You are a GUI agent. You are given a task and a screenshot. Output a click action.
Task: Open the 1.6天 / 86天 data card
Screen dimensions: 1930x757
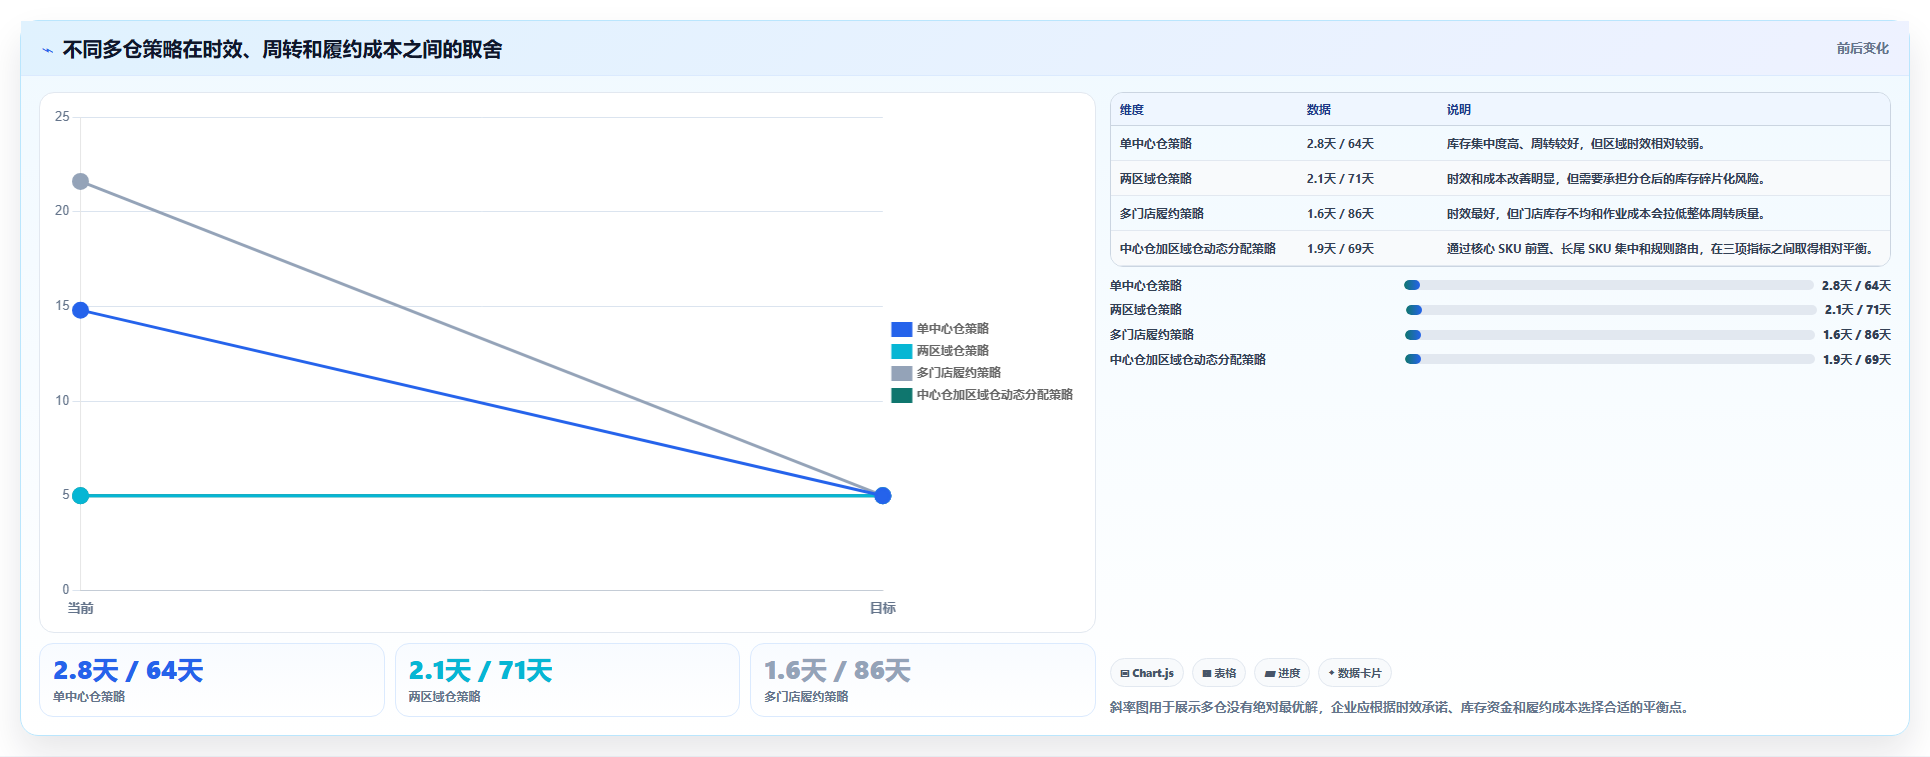(922, 680)
